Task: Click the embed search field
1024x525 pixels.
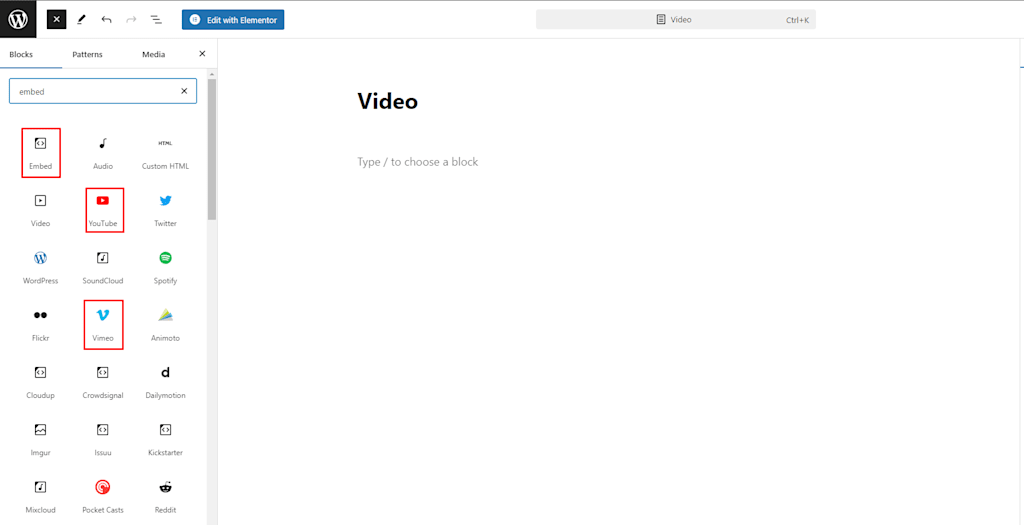Action: point(103,91)
